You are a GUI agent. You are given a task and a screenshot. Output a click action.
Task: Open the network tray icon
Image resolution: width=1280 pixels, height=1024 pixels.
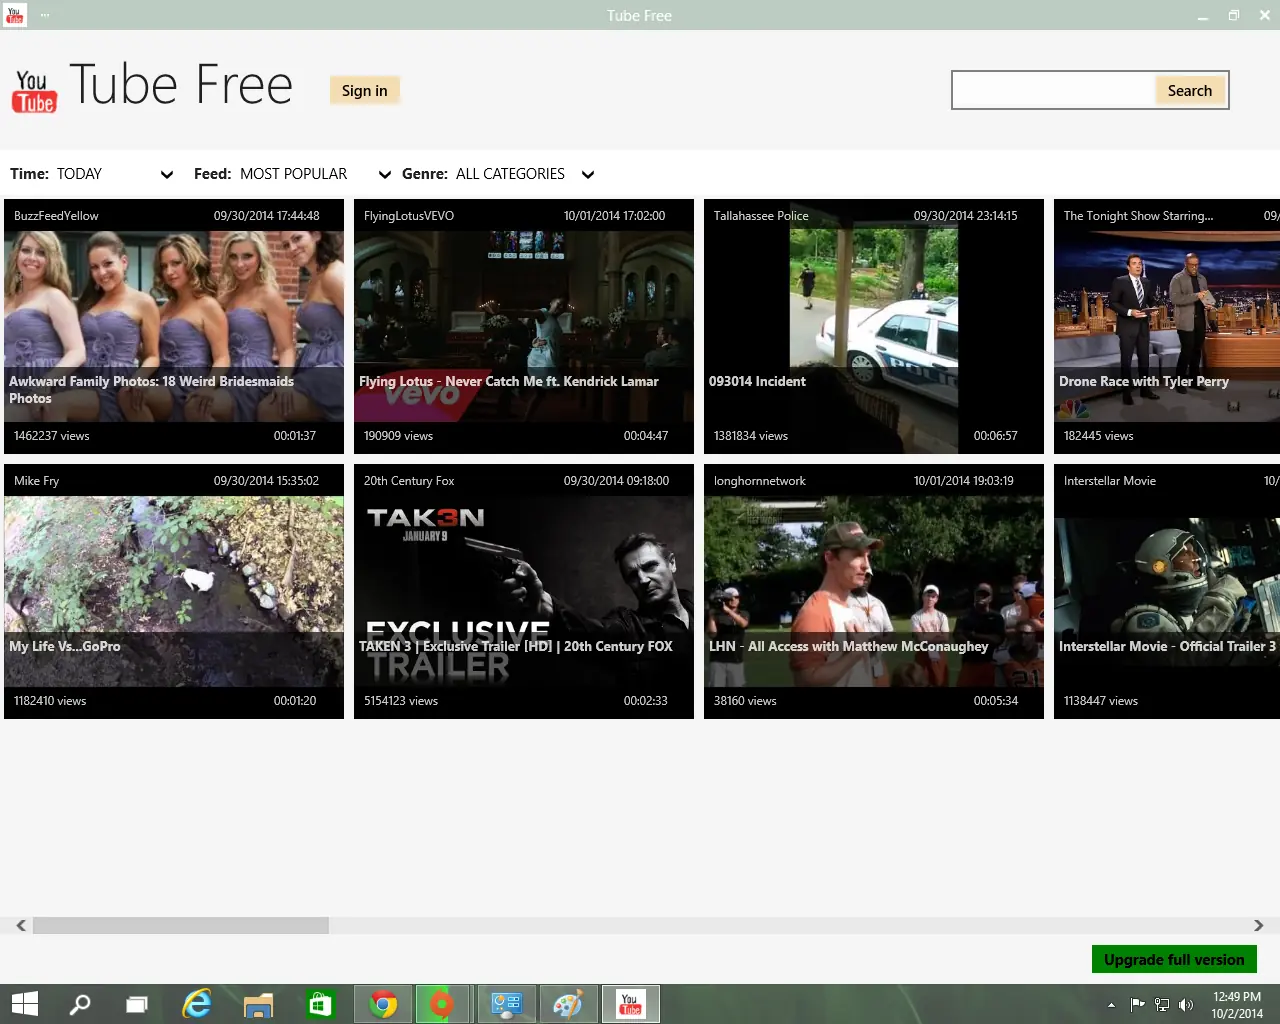pos(1162,1005)
